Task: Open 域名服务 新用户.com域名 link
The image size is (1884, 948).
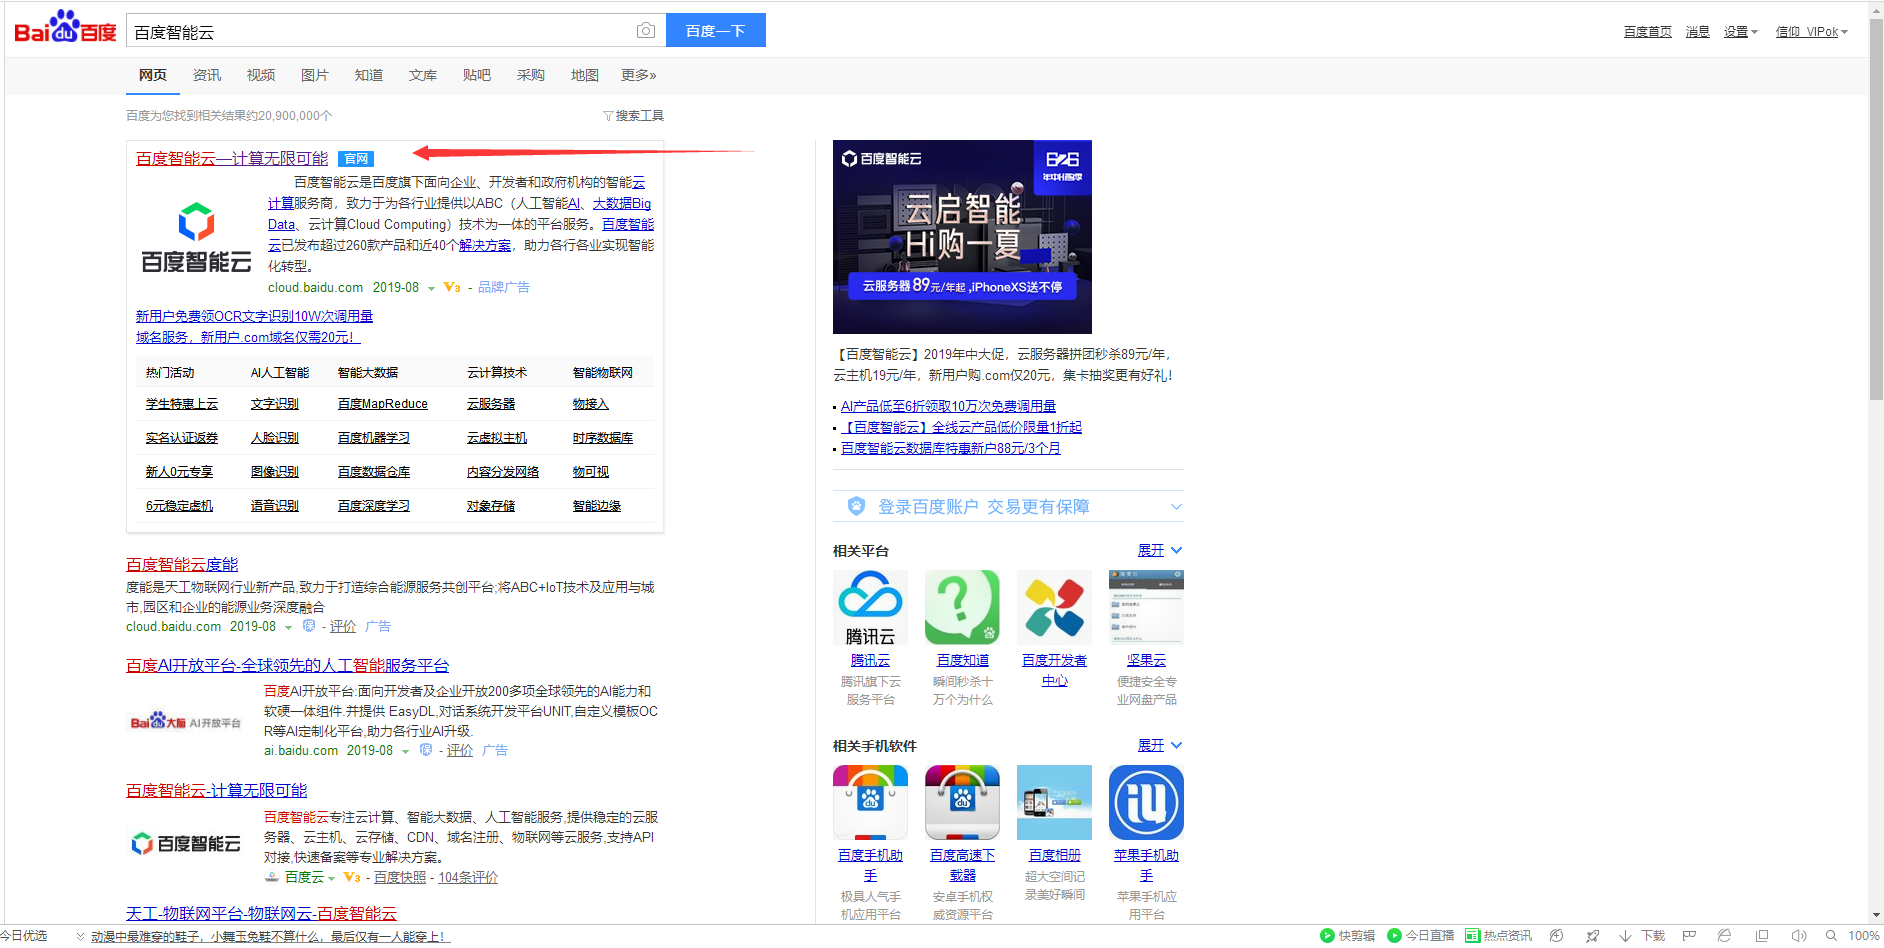Action: pos(248,337)
